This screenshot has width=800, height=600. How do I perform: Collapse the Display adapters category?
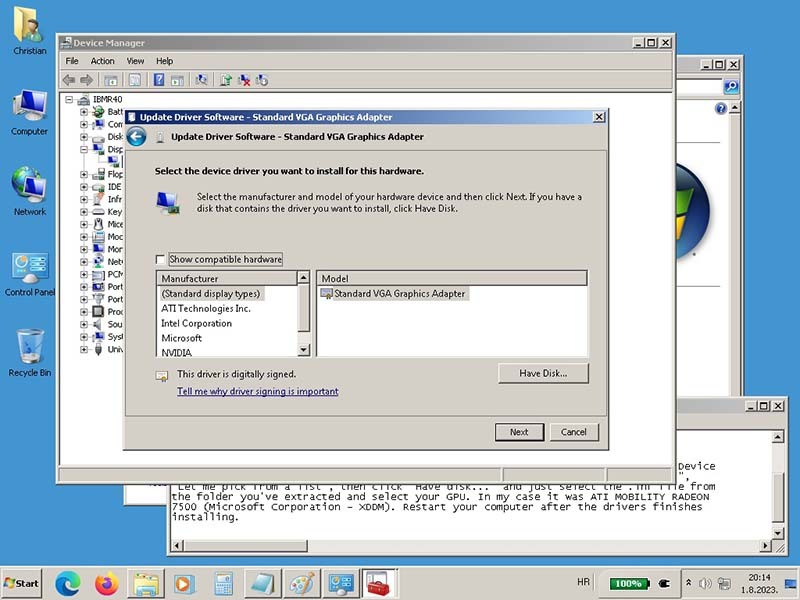[84, 149]
